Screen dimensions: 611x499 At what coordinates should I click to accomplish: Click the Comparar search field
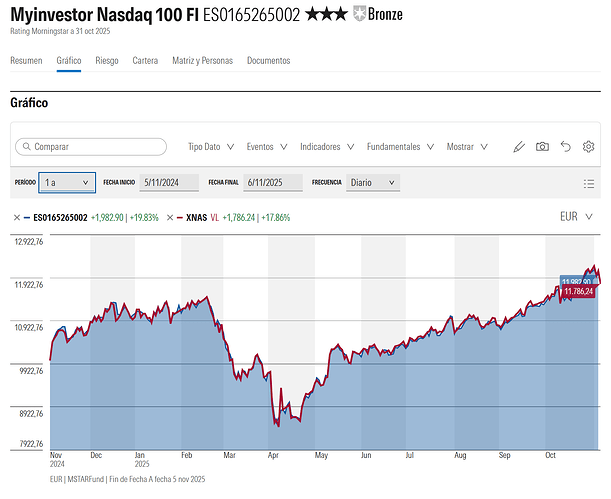point(91,147)
